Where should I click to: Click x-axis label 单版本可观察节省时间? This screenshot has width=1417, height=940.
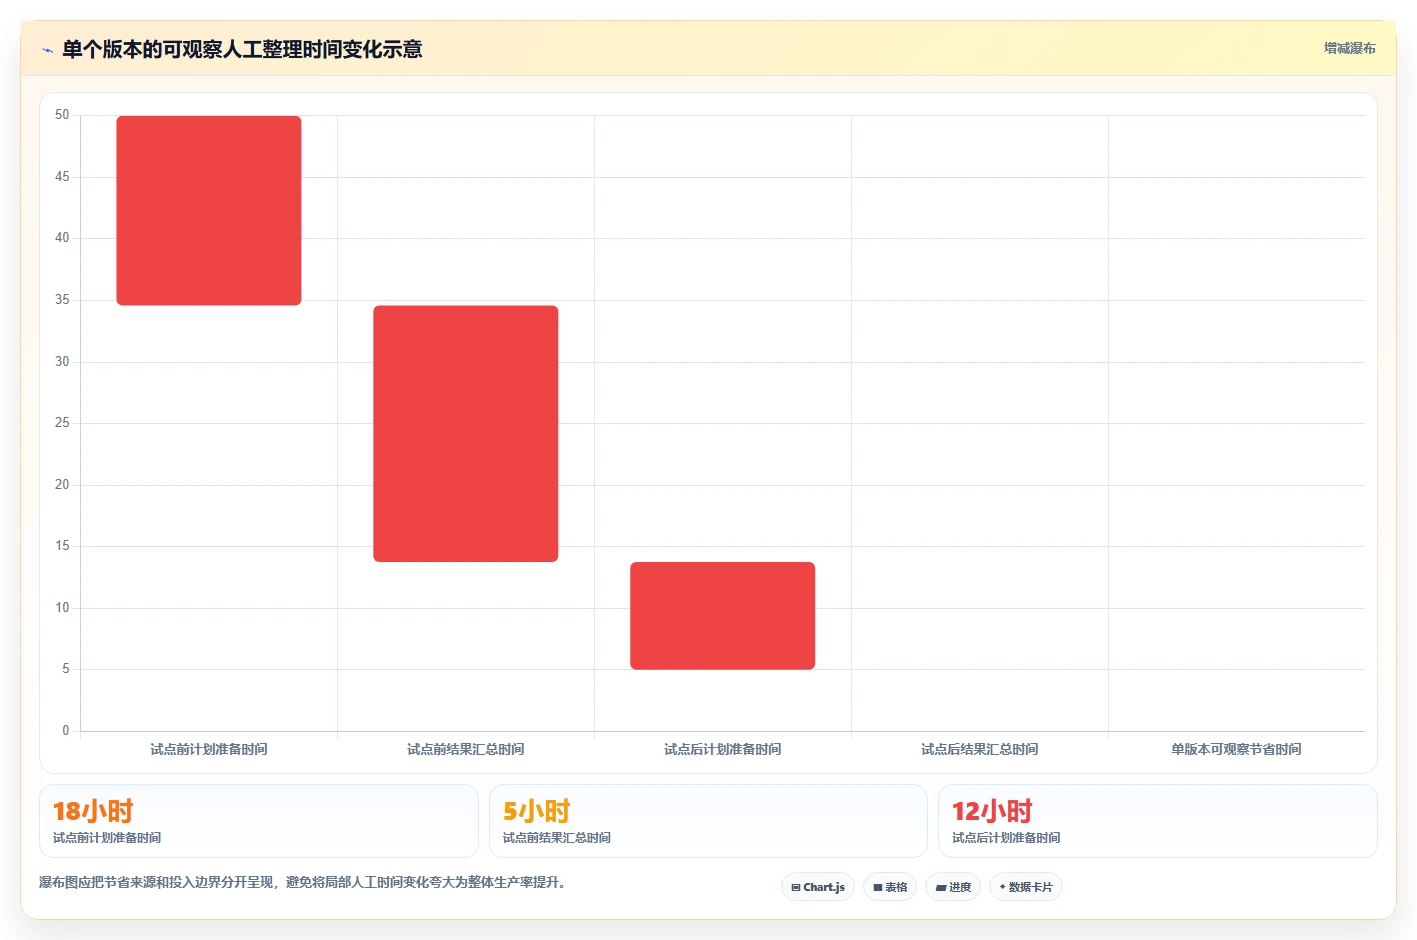(1237, 749)
